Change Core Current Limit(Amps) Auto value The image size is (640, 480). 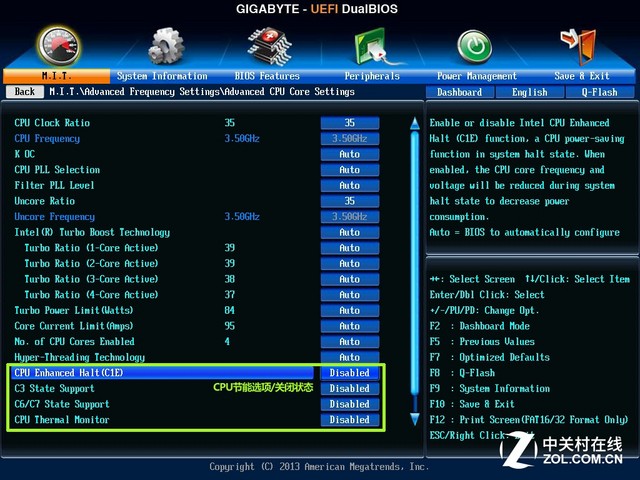click(x=350, y=326)
